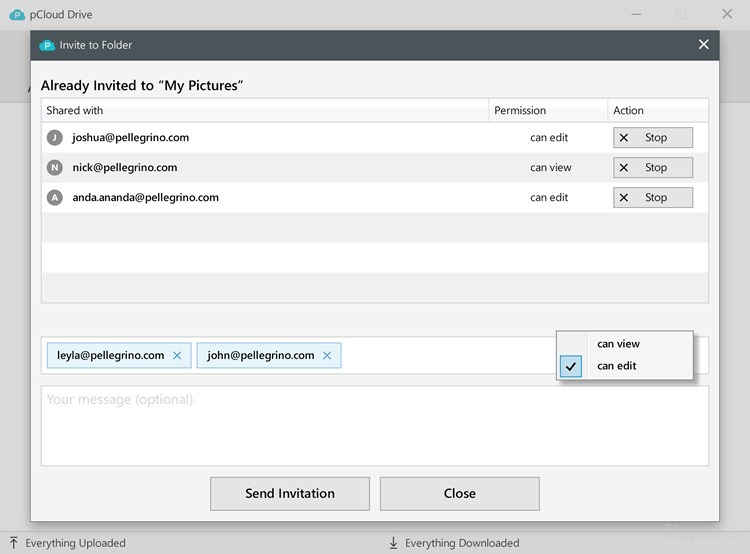Click the J avatar next to joshua@pellegrino.com
750x554 pixels.
click(55, 138)
